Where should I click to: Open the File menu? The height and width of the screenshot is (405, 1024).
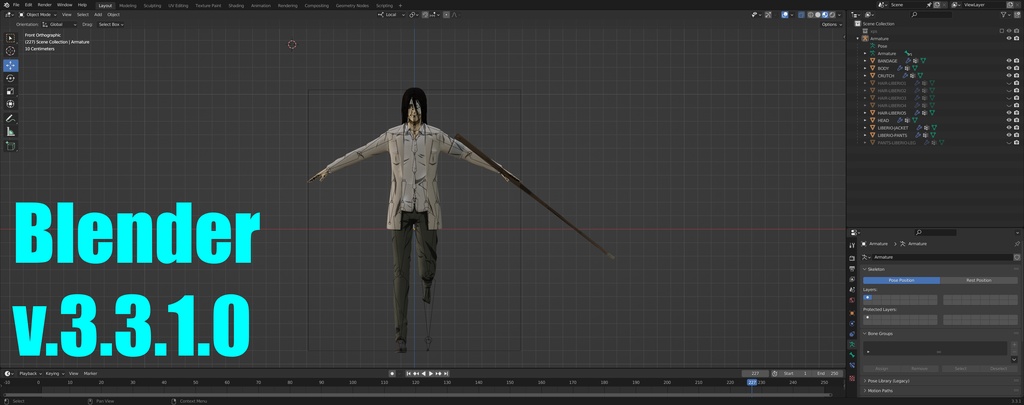tap(16, 5)
